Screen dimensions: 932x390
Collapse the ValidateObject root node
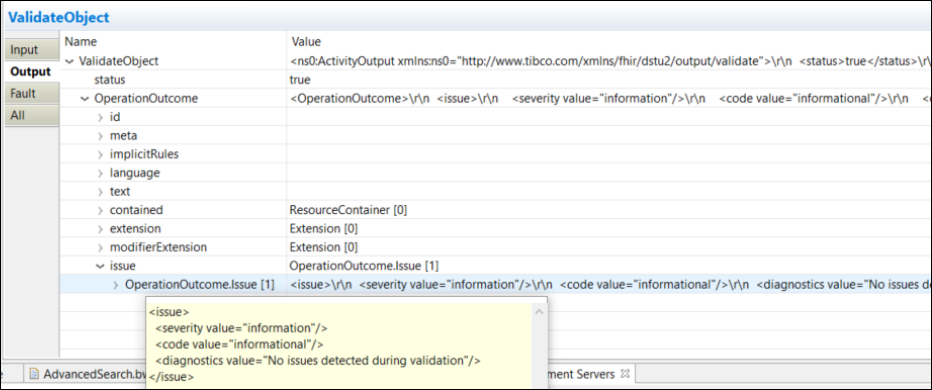click(70, 61)
